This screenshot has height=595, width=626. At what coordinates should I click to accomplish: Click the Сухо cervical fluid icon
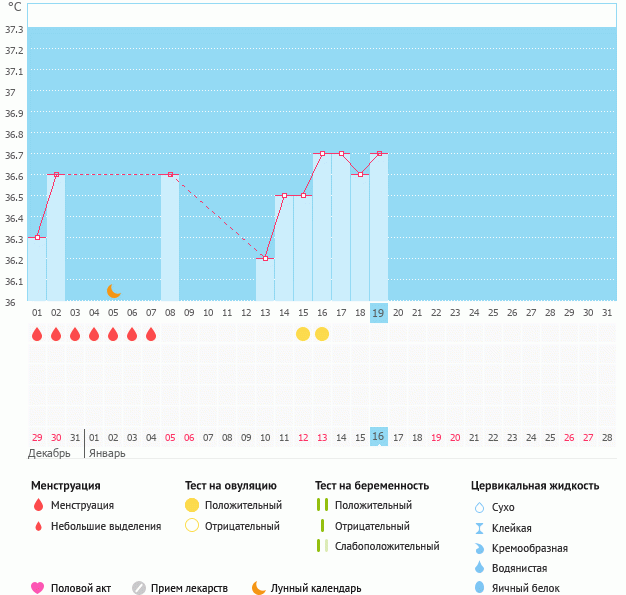[x=479, y=508]
